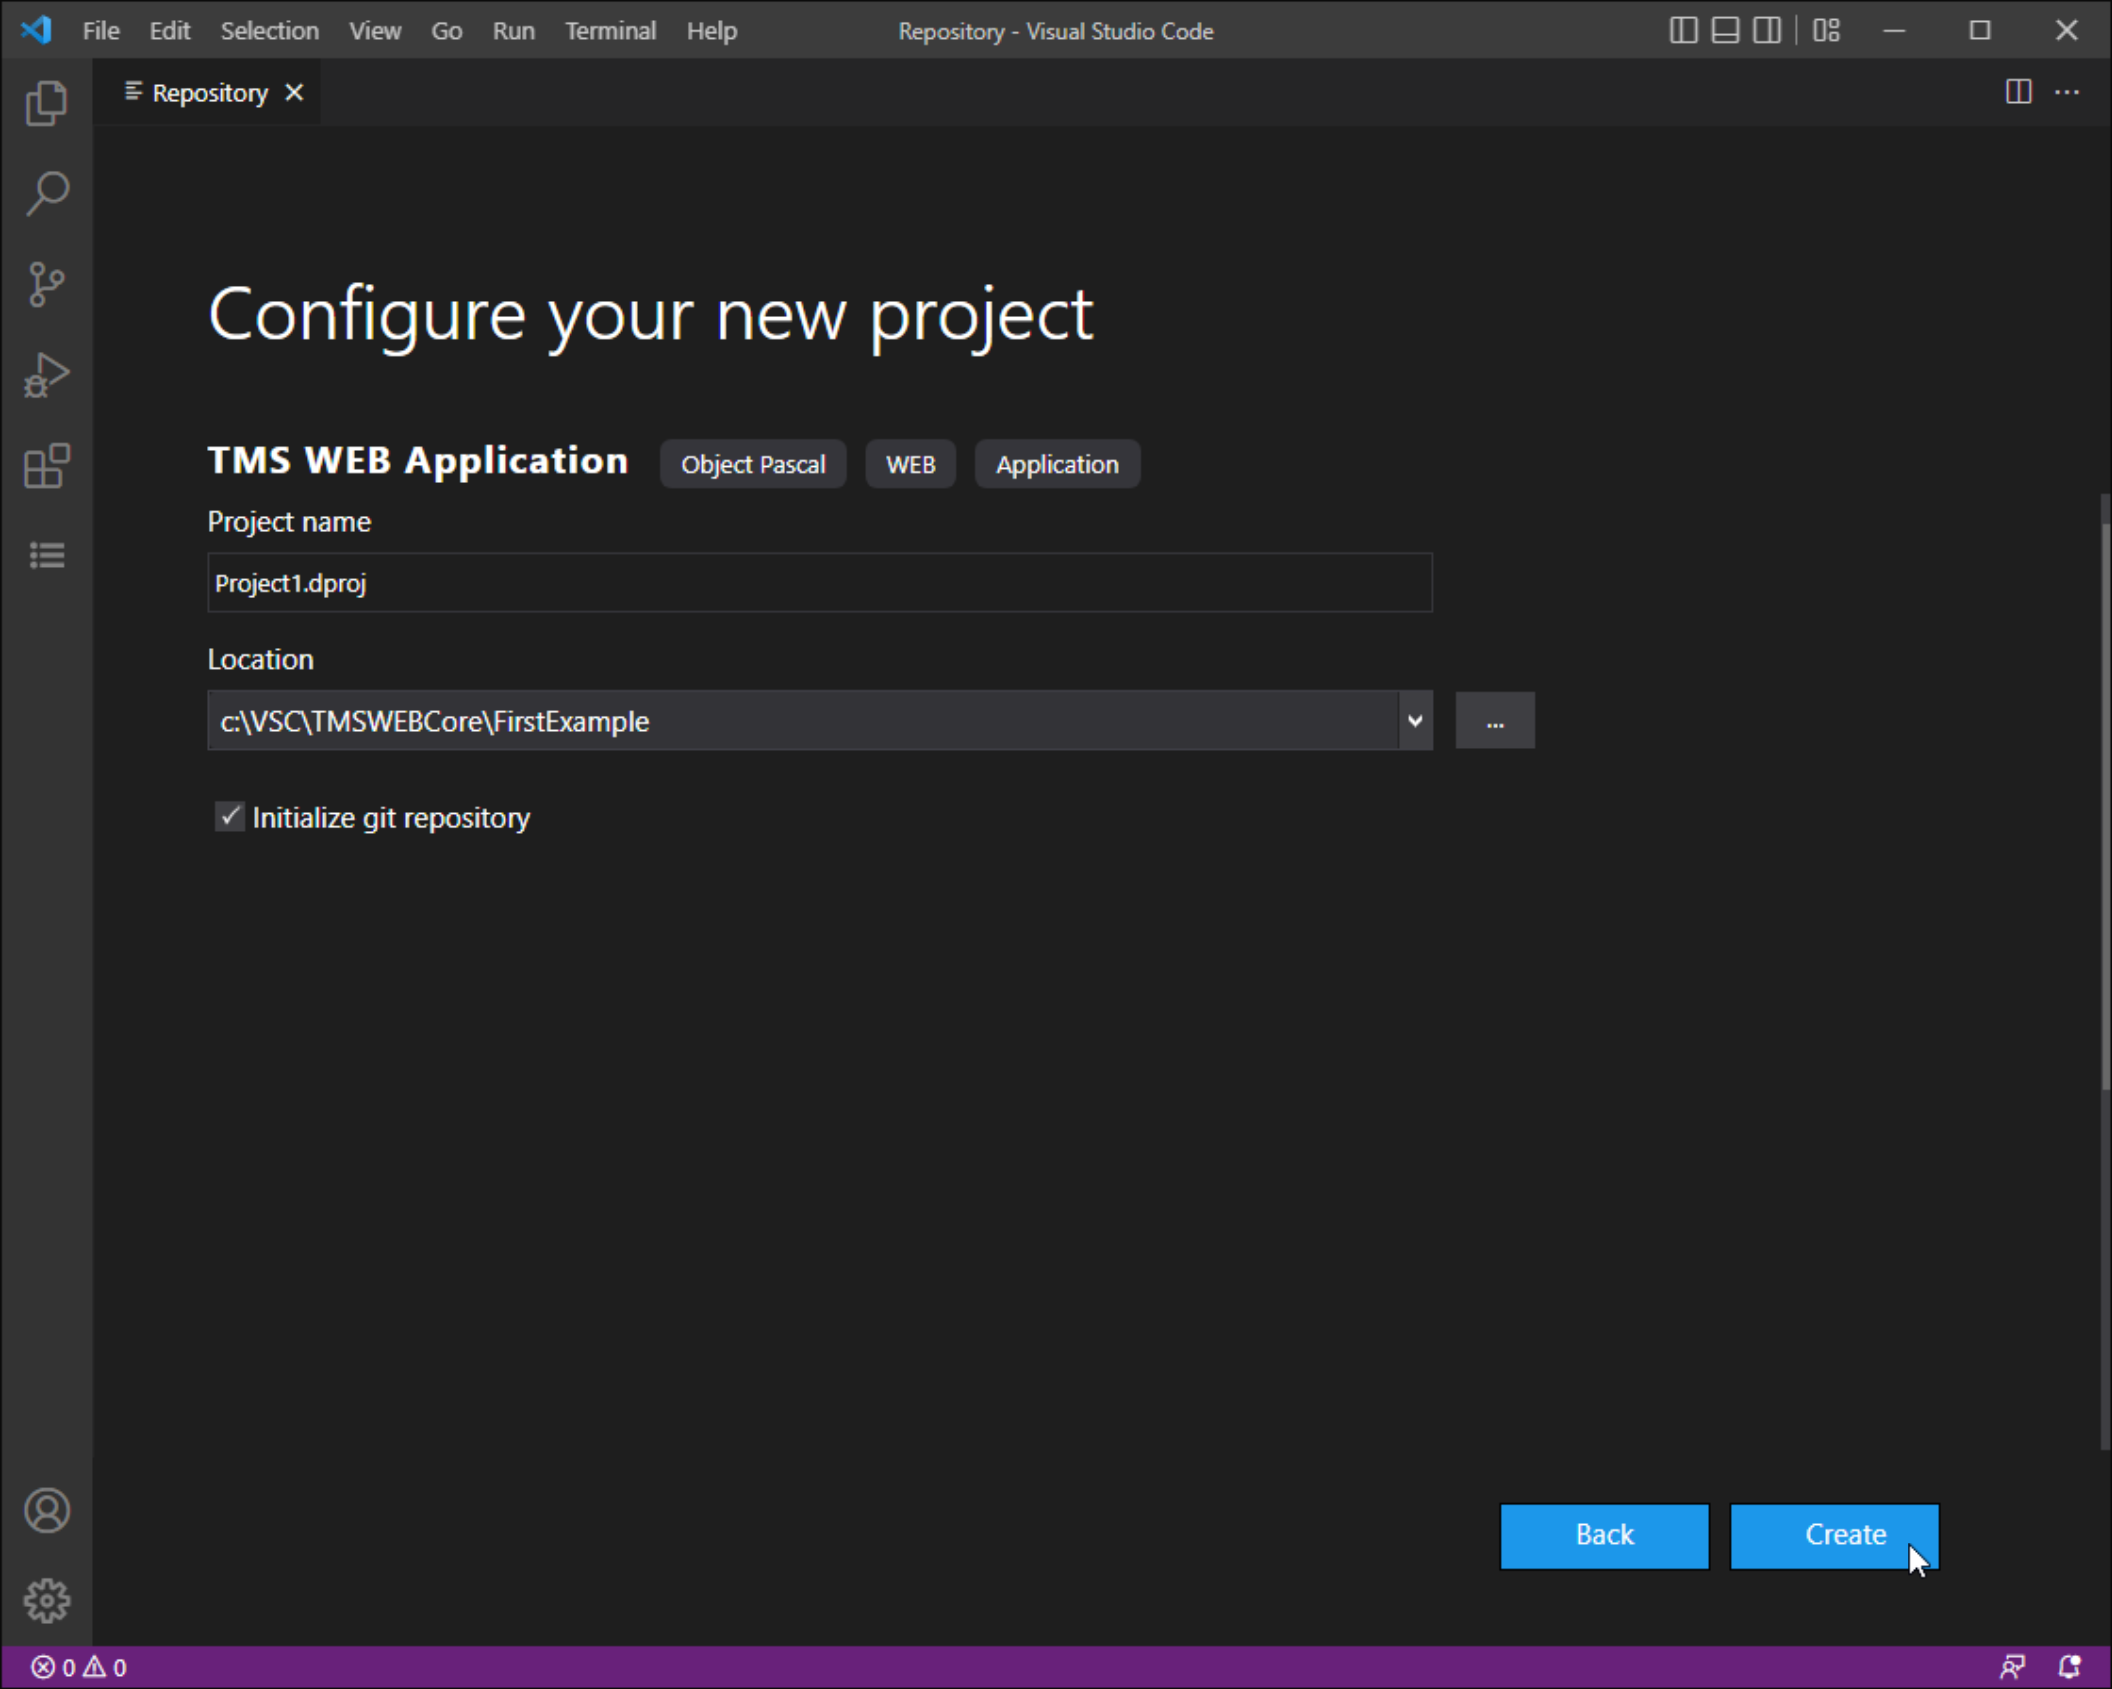Open the Edit menu

coord(170,31)
